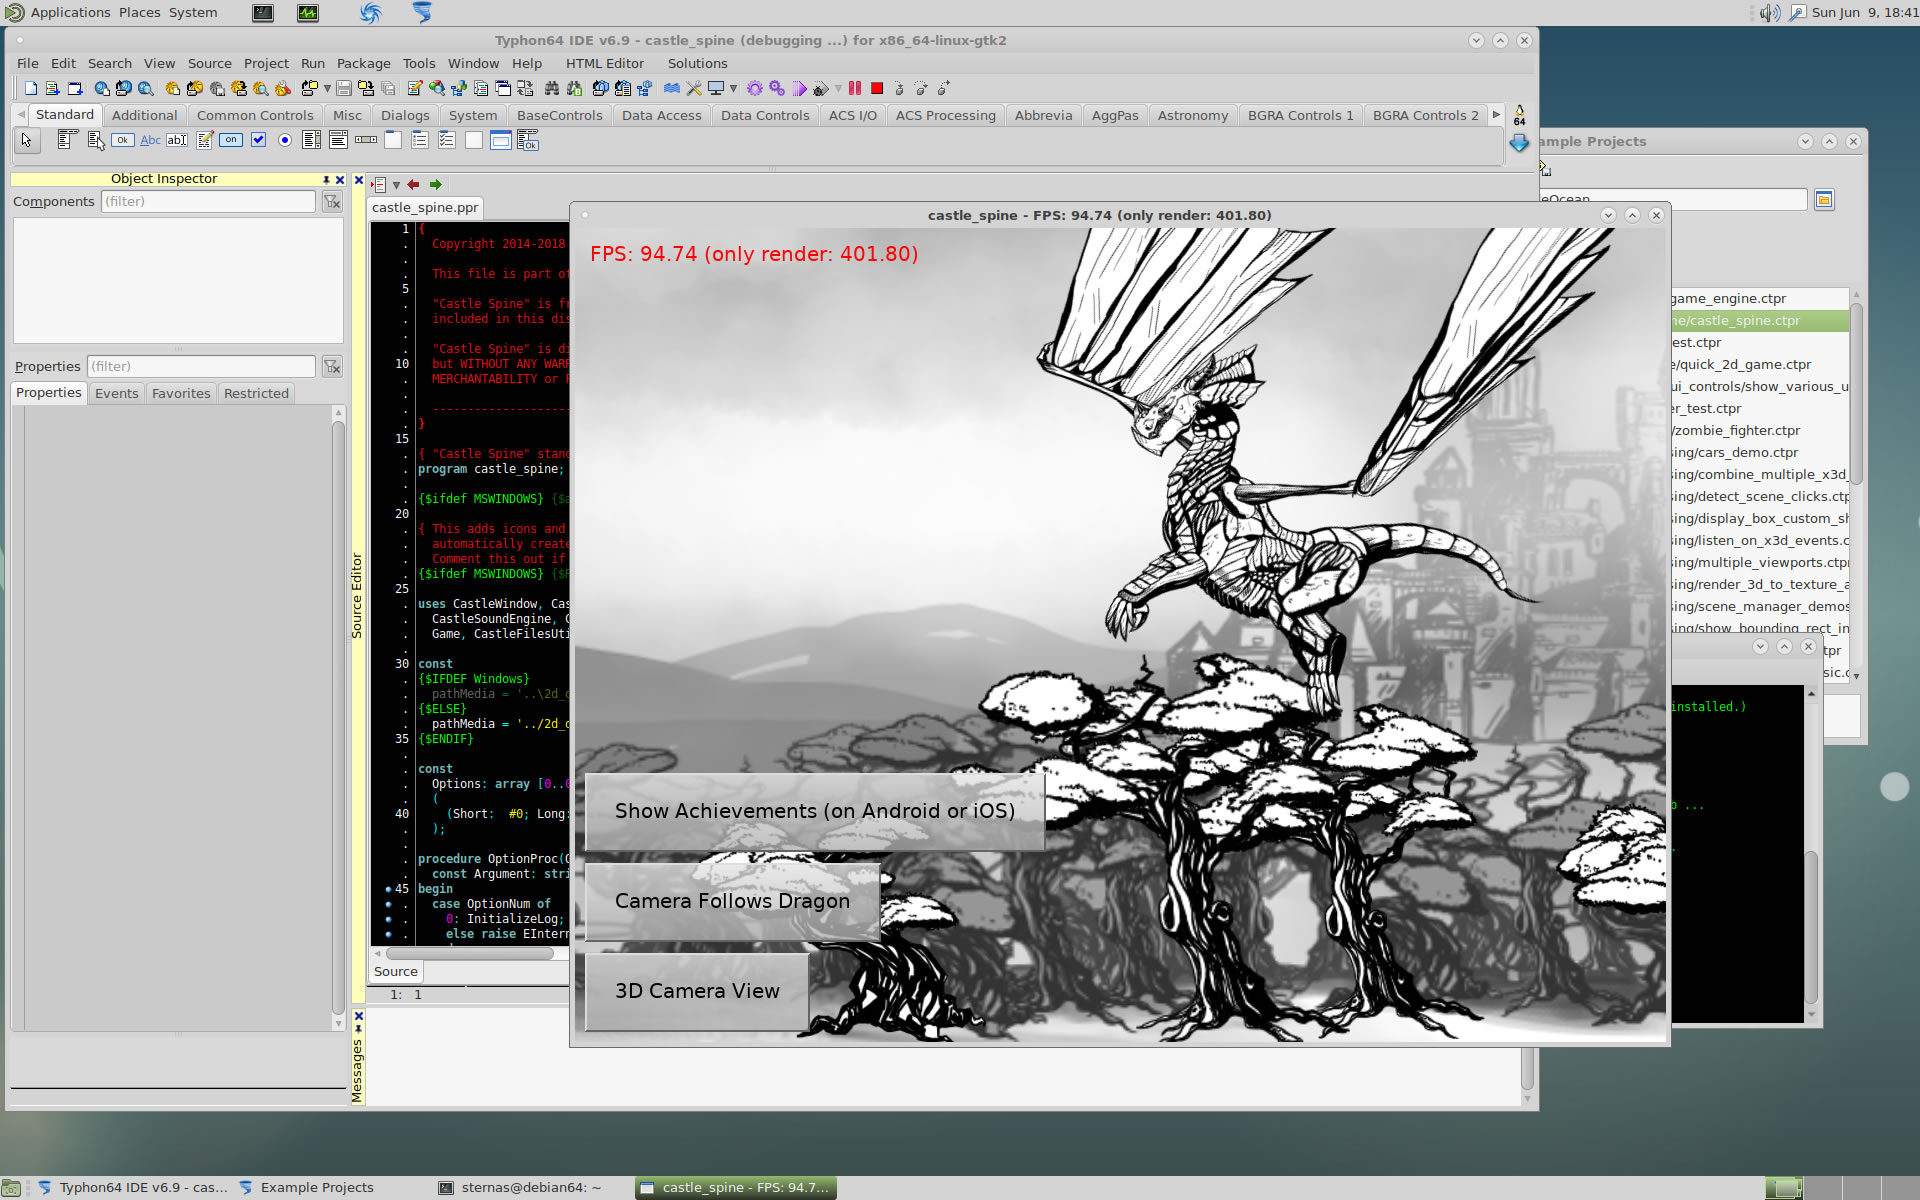Screen dimensions: 1920x1200
Task: Click the blue download arrow icon
Action: coord(1519,143)
